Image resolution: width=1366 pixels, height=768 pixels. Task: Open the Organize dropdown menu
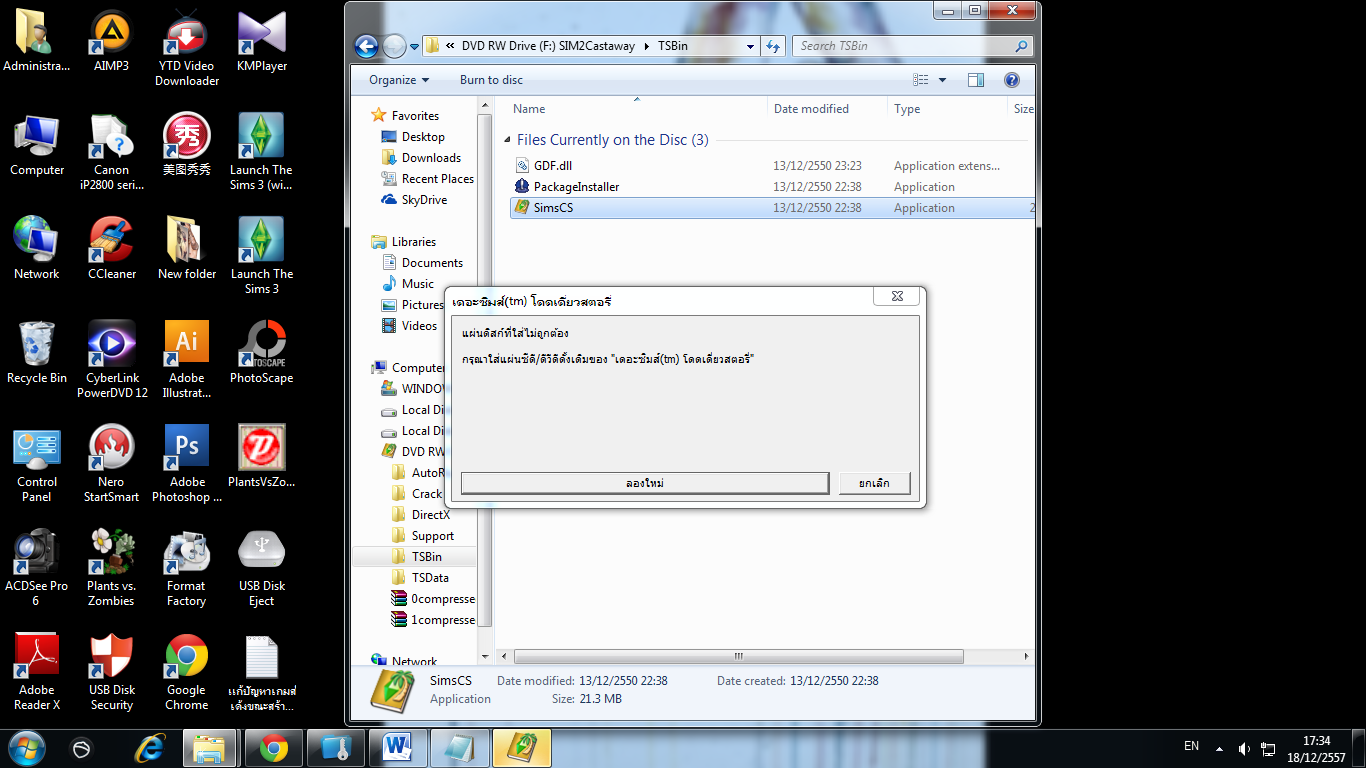coord(398,80)
